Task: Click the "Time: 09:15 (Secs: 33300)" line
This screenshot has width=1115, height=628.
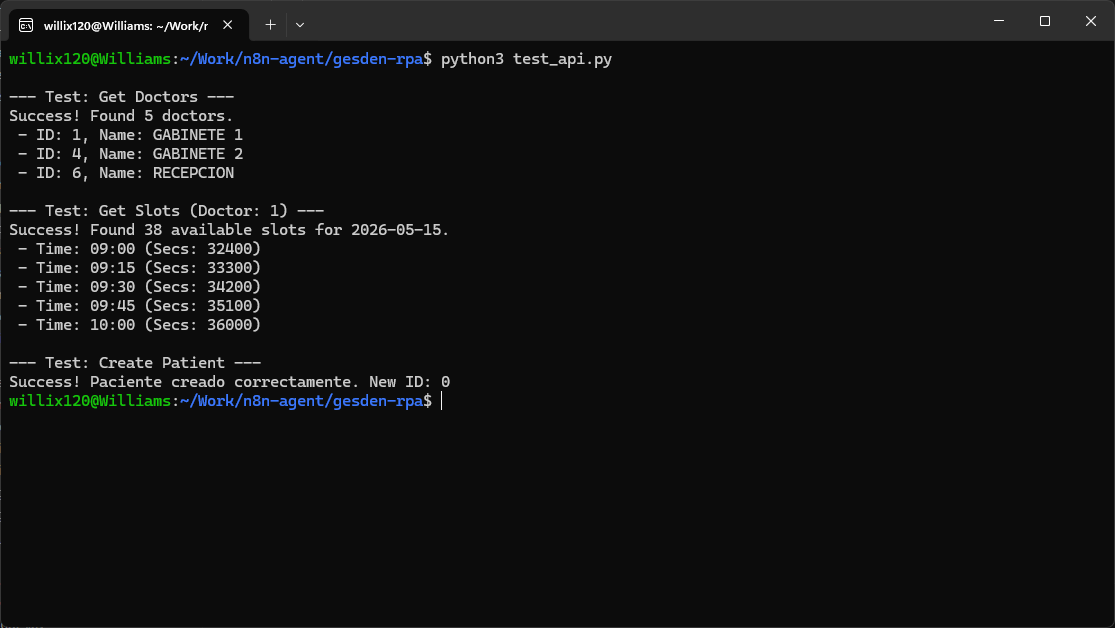Action: pyautogui.click(x=139, y=268)
